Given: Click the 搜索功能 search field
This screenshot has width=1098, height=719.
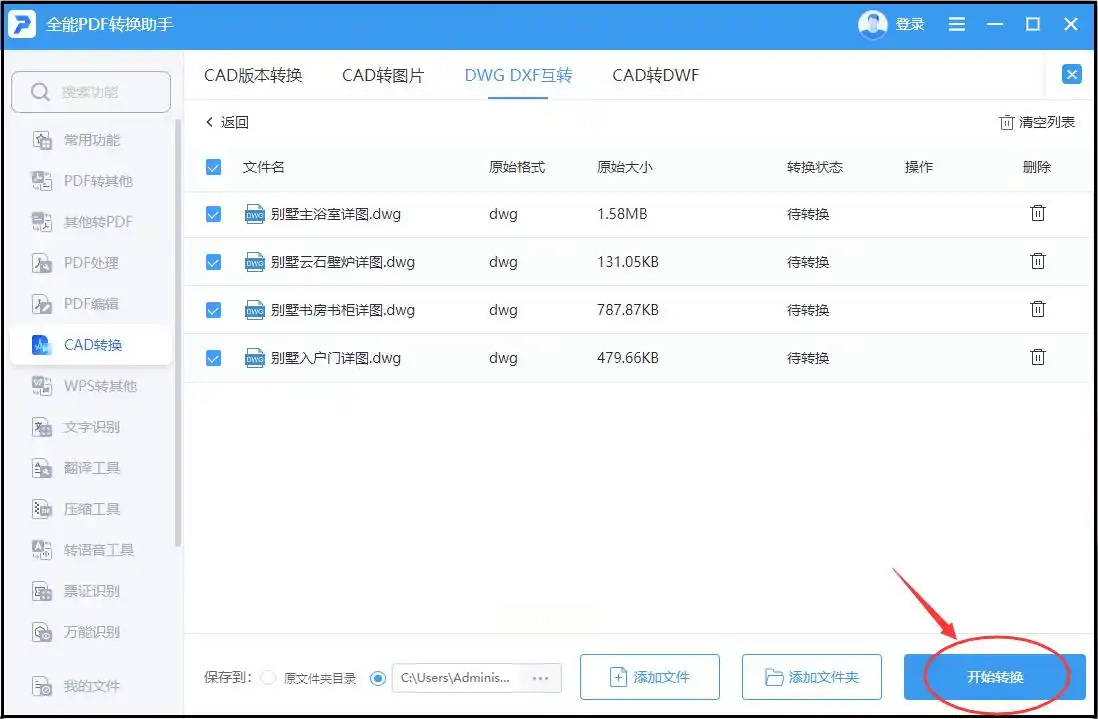Looking at the screenshot, I should click(91, 92).
